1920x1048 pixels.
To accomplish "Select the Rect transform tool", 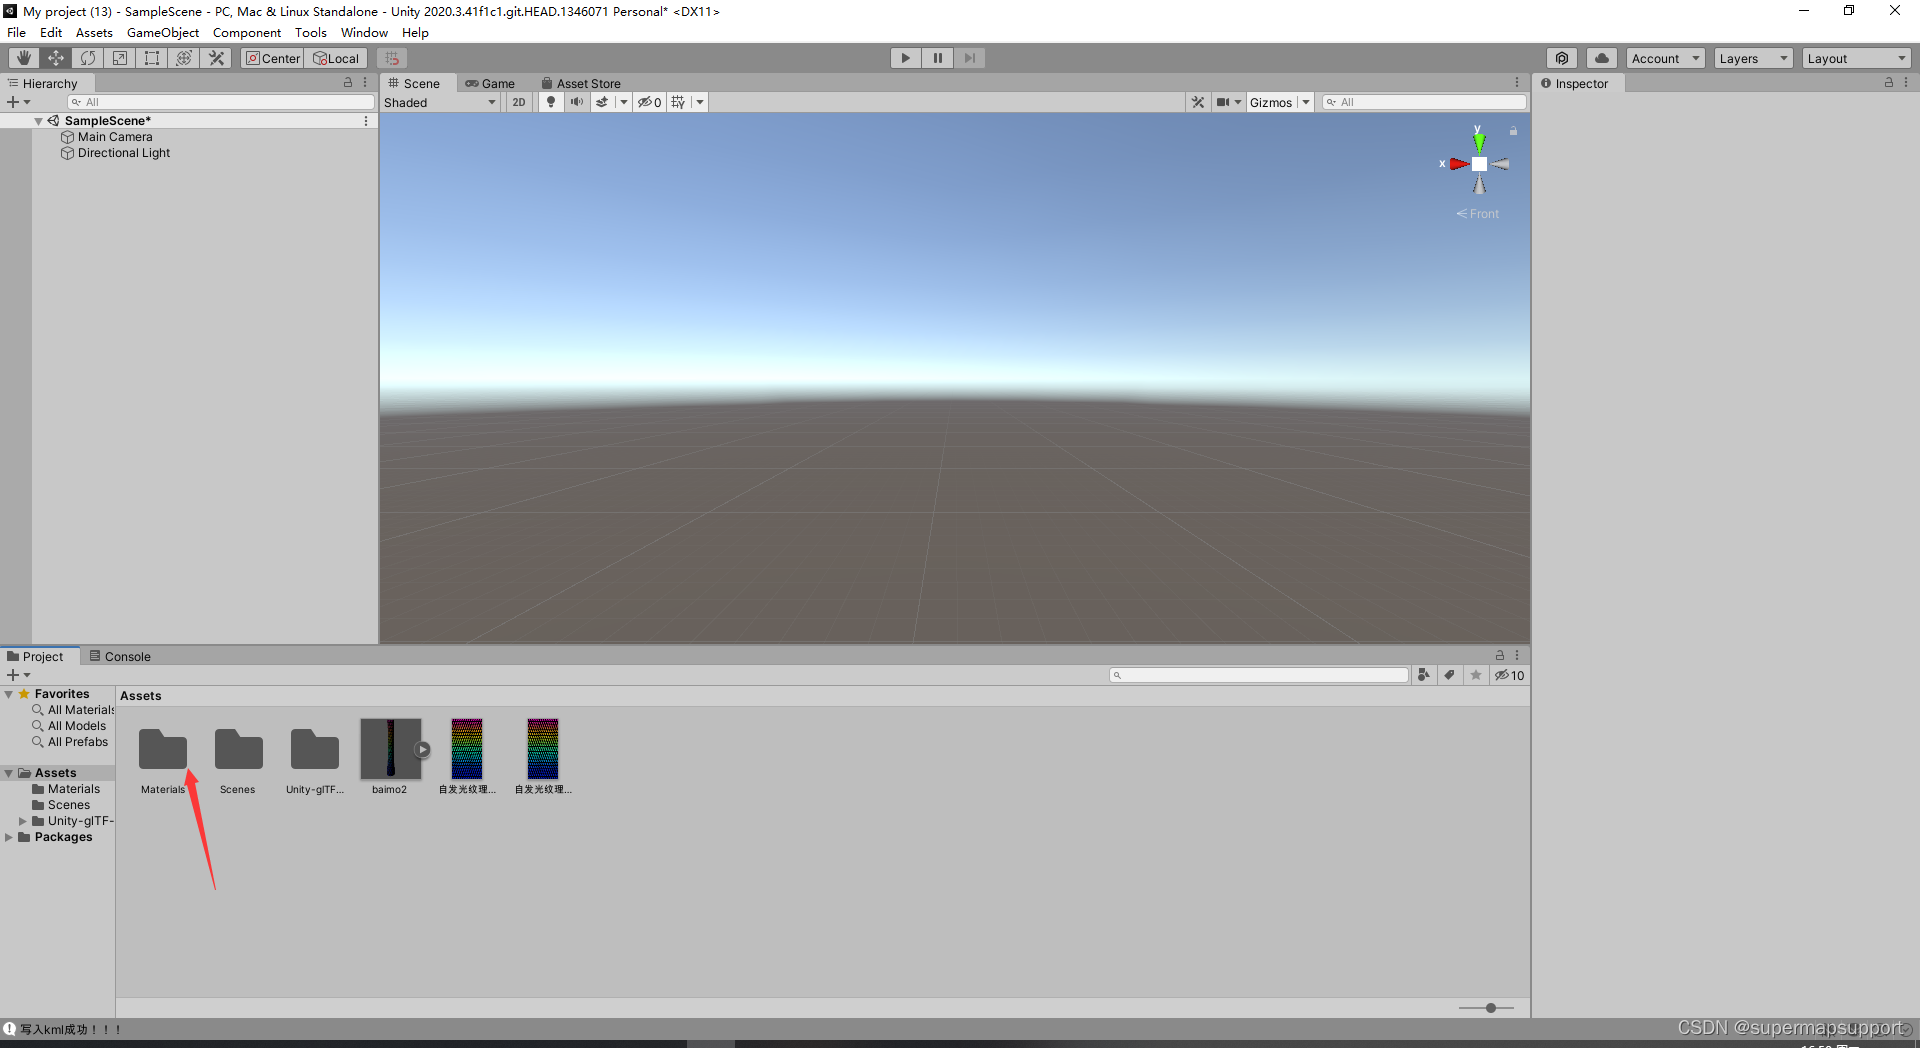I will pyautogui.click(x=152, y=57).
